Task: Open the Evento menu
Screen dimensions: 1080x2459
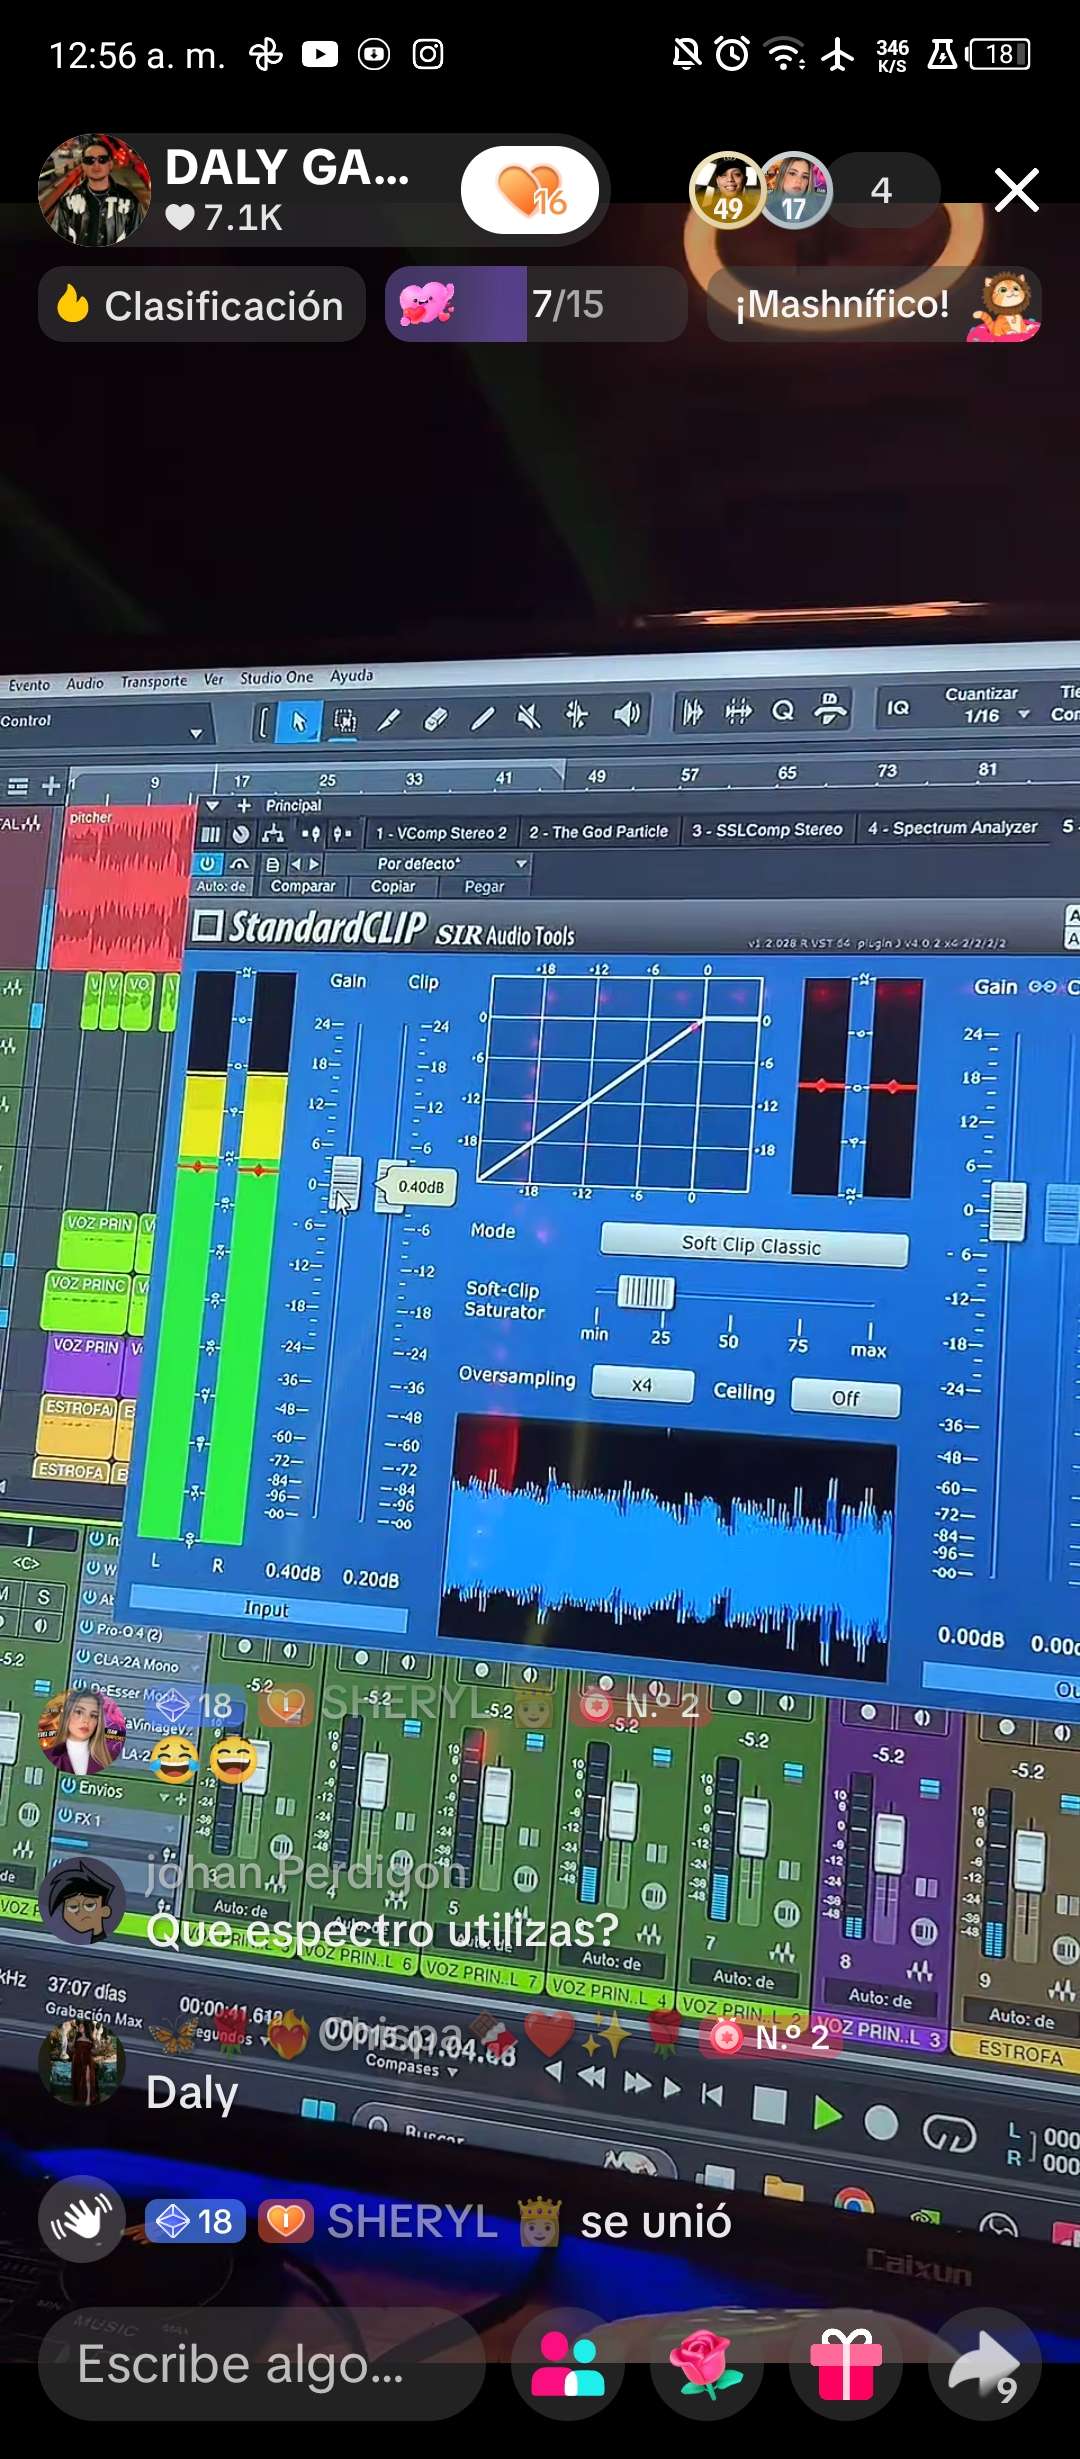Action: pyautogui.click(x=29, y=685)
